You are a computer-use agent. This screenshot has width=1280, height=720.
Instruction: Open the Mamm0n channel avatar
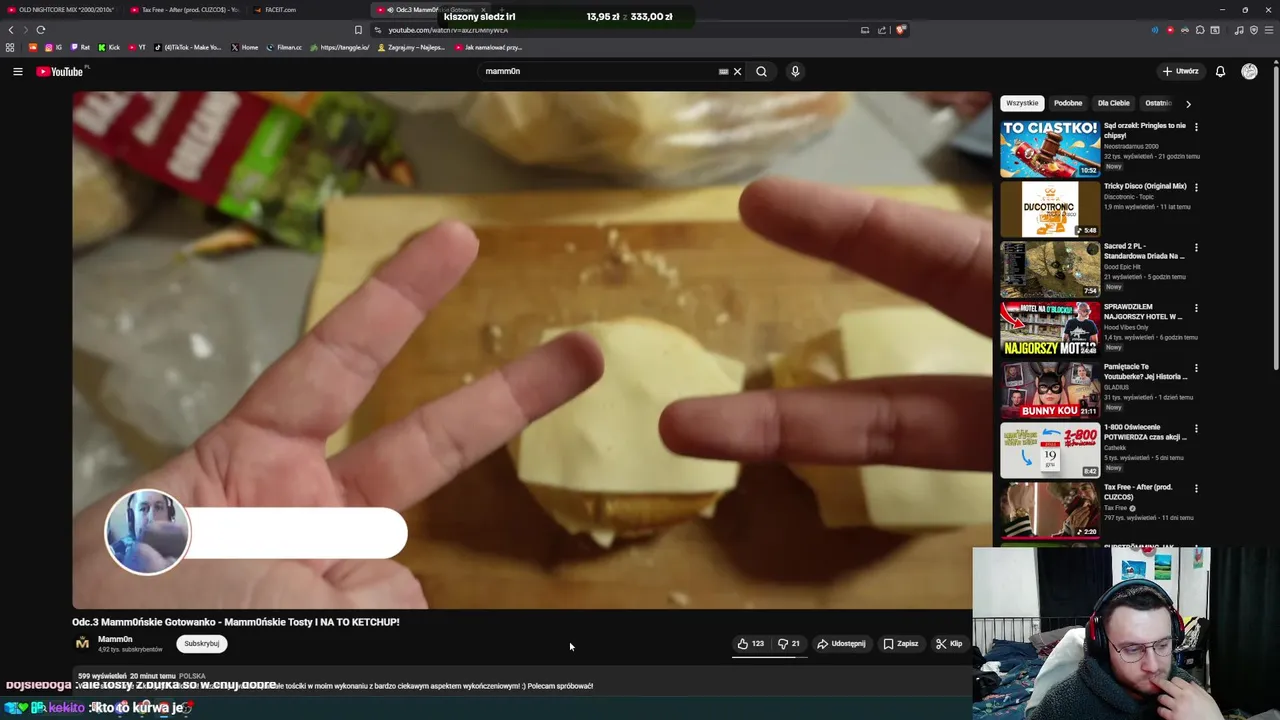pyautogui.click(x=82, y=643)
